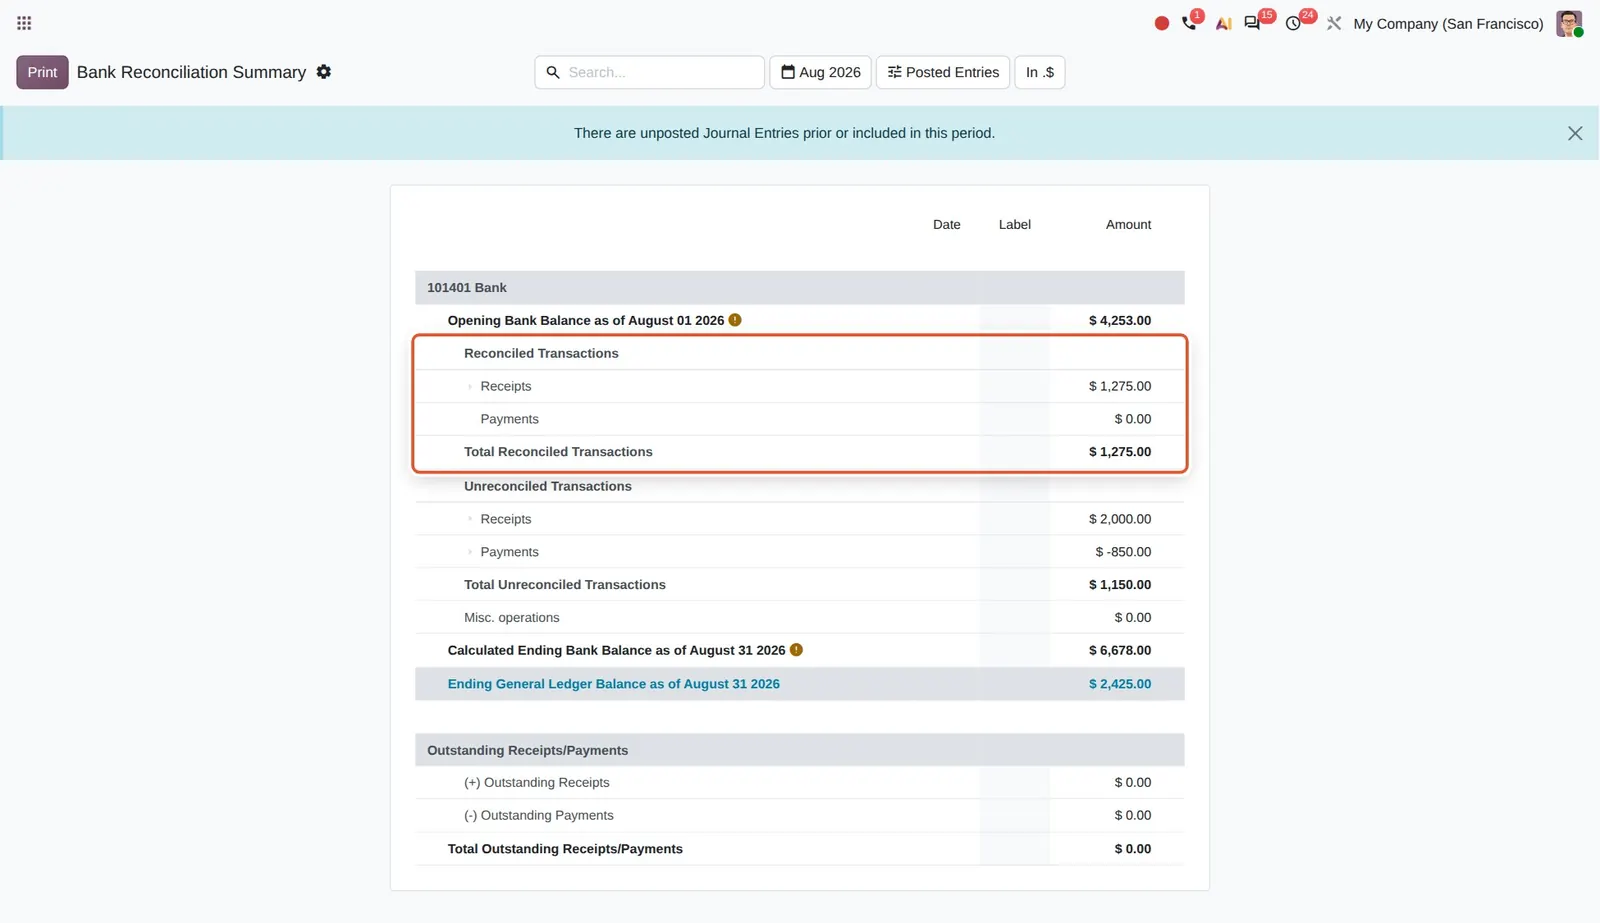Open the user avatar menu
This screenshot has height=923, width=1600.
click(x=1569, y=23)
